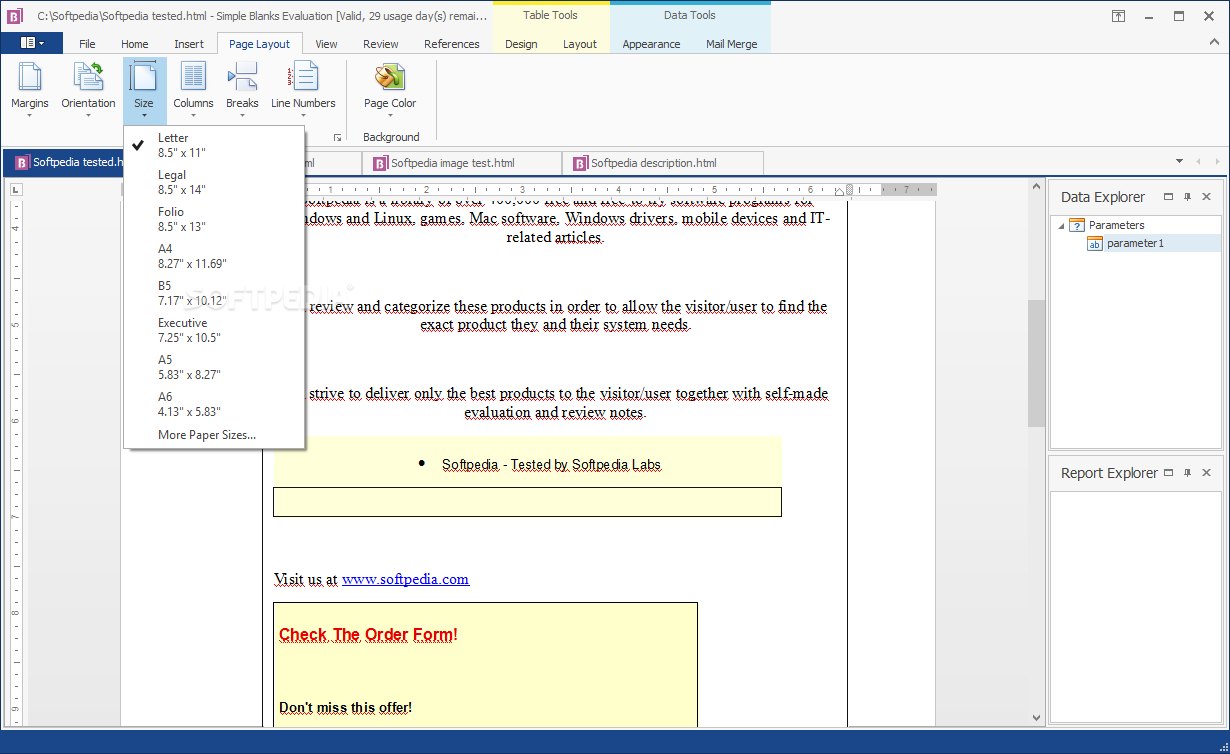Switch to the Review ribbon tab

[380, 44]
